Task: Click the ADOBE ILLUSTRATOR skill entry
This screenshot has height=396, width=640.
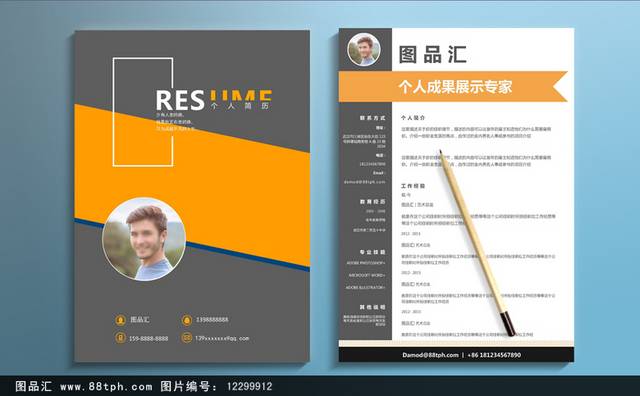Action: pyautogui.click(x=365, y=287)
